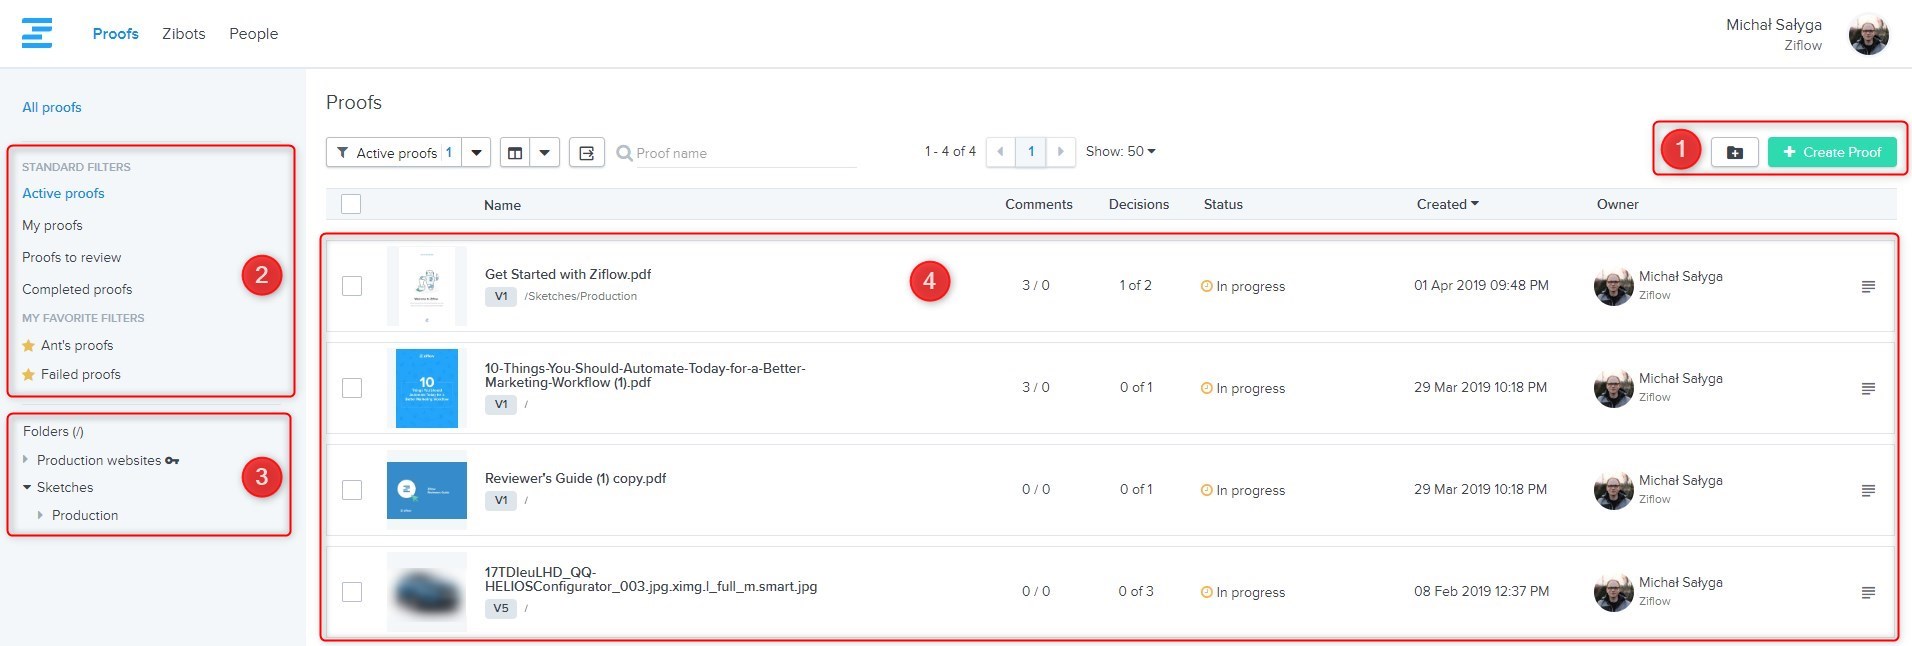Click the Proof name search field
This screenshot has height=646, width=1912.
[745, 153]
